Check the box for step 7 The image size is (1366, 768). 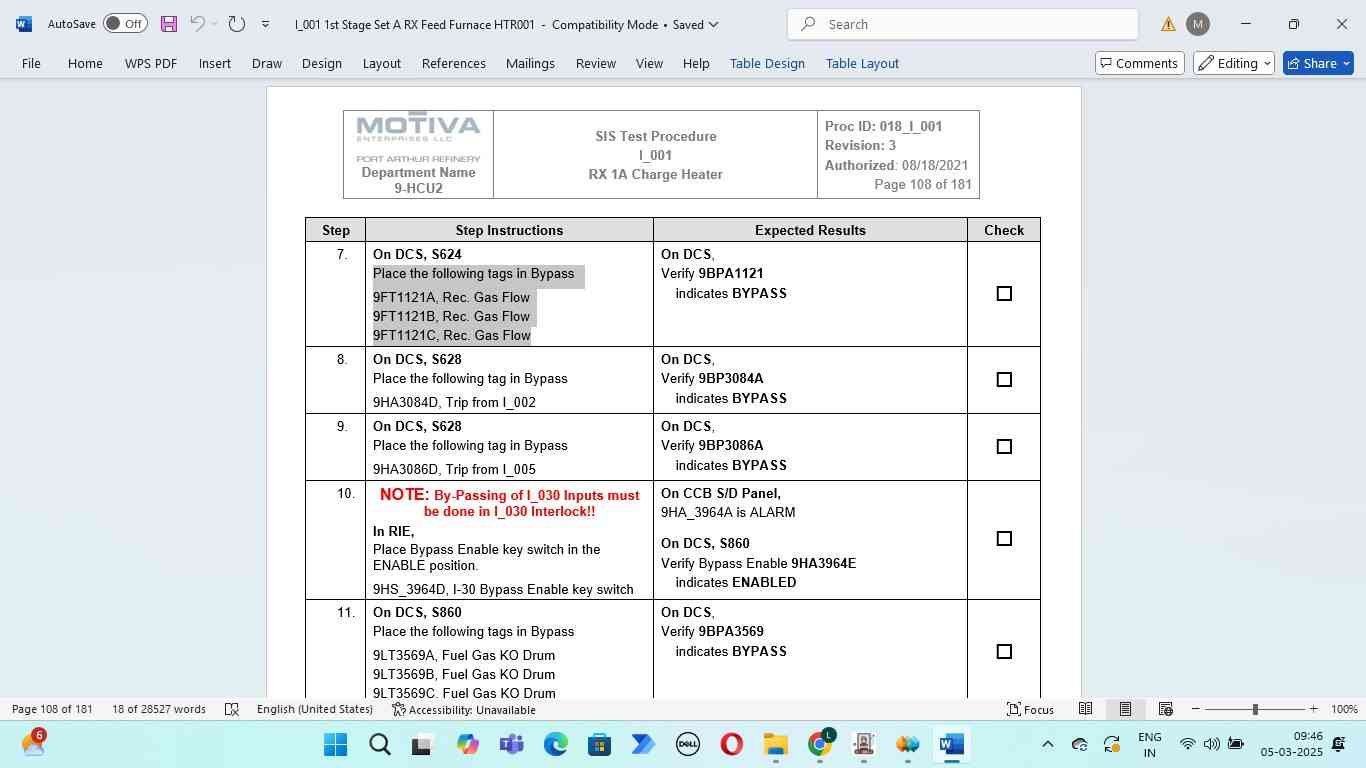point(1004,293)
